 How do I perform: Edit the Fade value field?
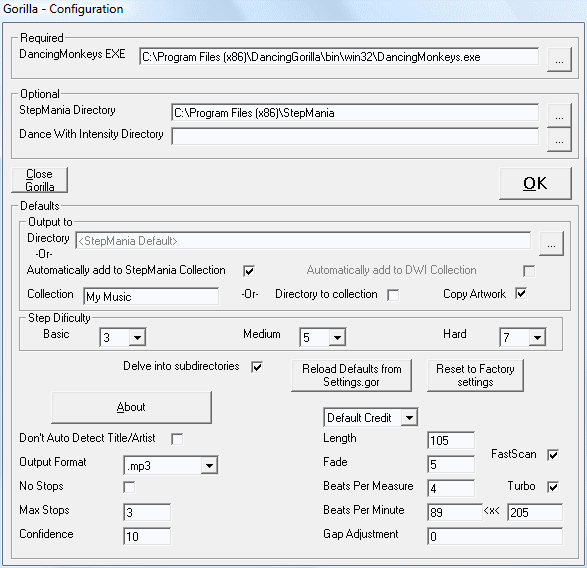coord(451,464)
